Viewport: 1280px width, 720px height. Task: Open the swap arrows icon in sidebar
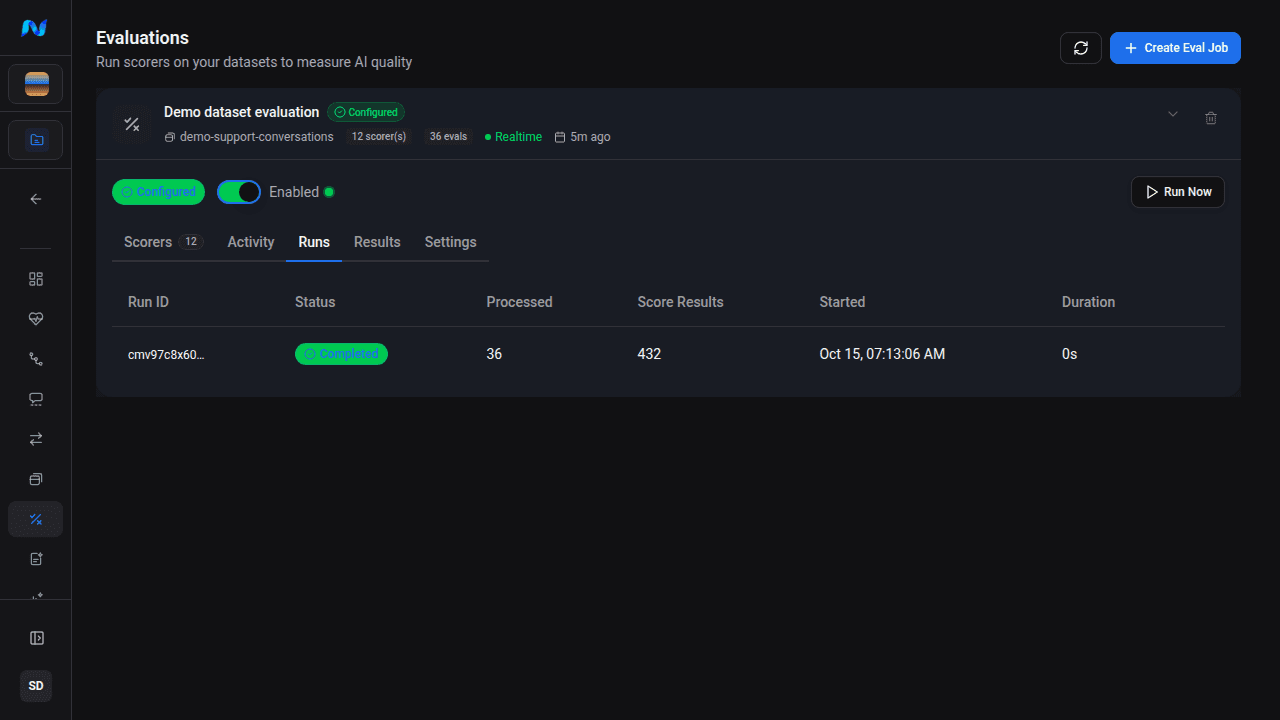pyautogui.click(x=36, y=439)
